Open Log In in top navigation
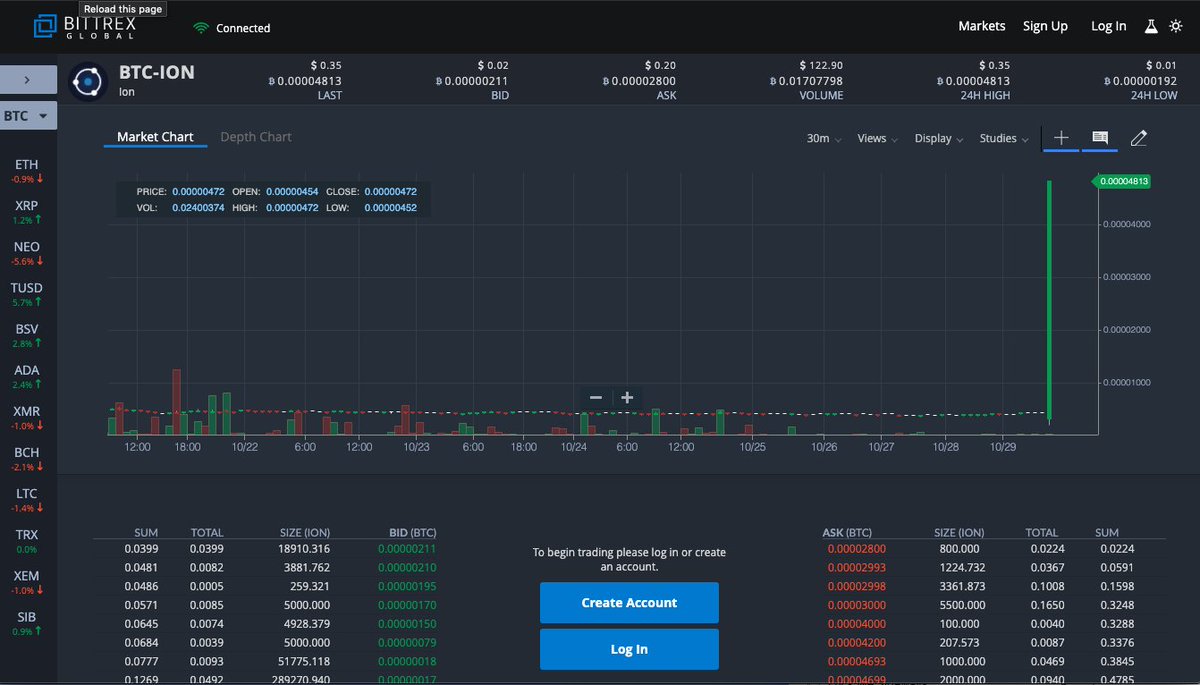 1108,26
